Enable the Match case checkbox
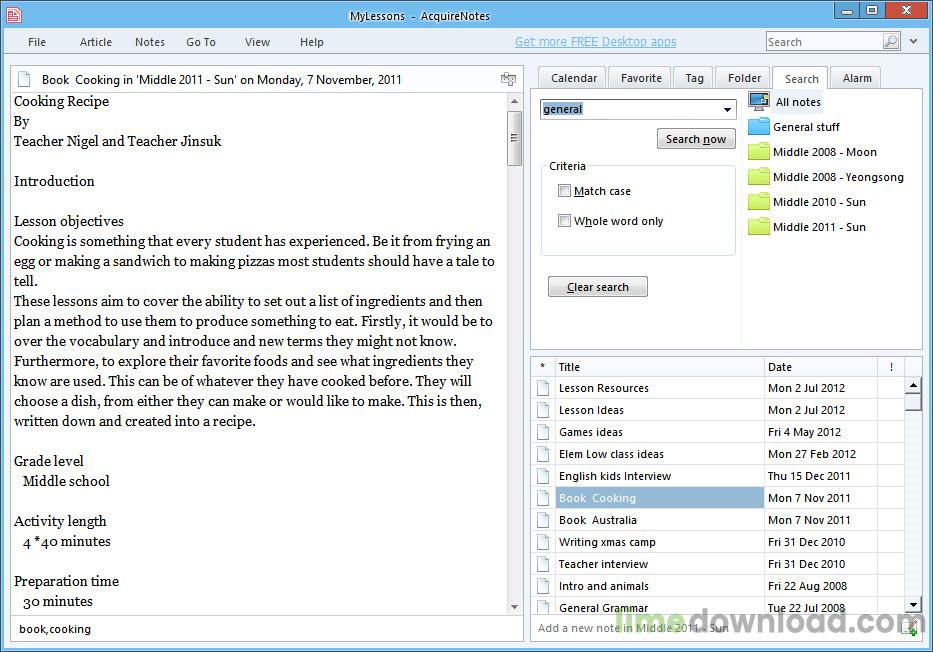 [x=565, y=191]
